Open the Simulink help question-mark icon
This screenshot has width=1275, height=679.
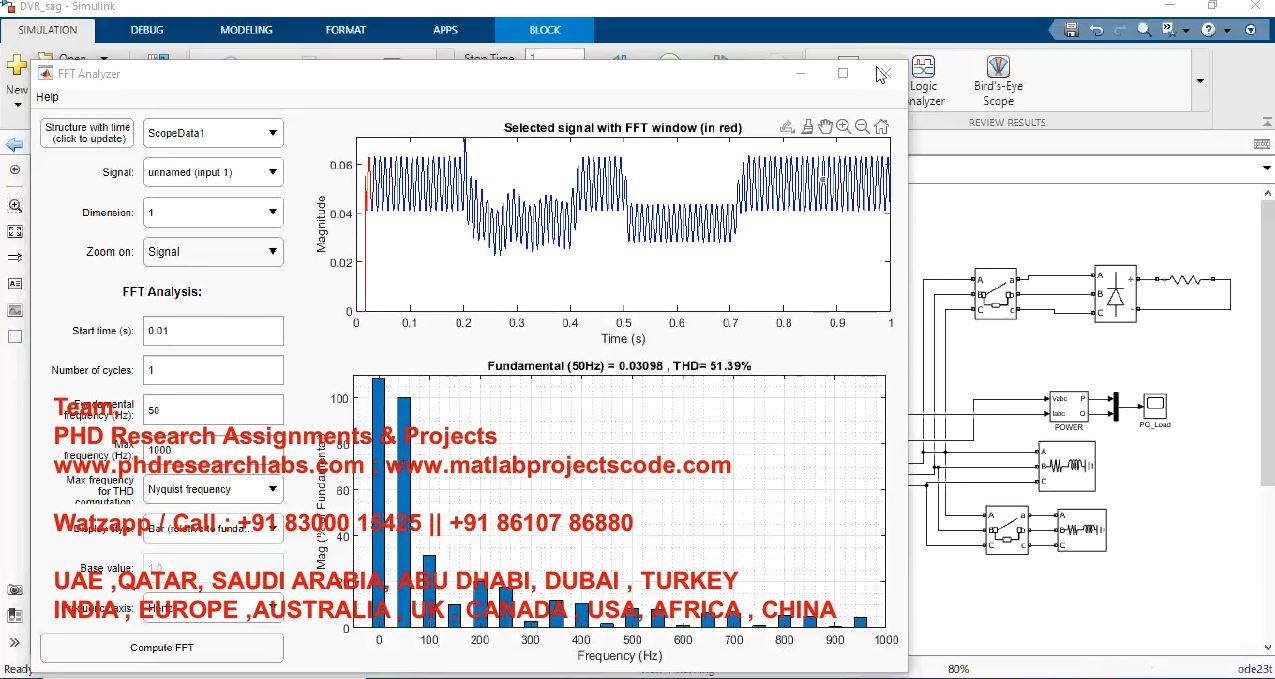click(1209, 30)
